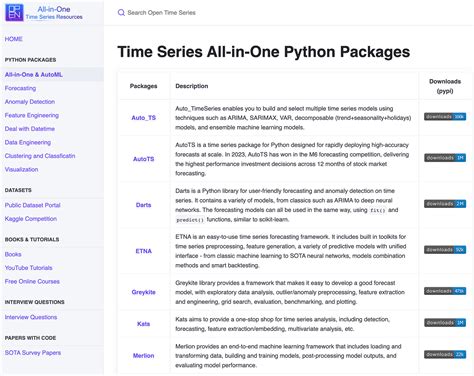Open the Auto_TS package link

[144, 118]
